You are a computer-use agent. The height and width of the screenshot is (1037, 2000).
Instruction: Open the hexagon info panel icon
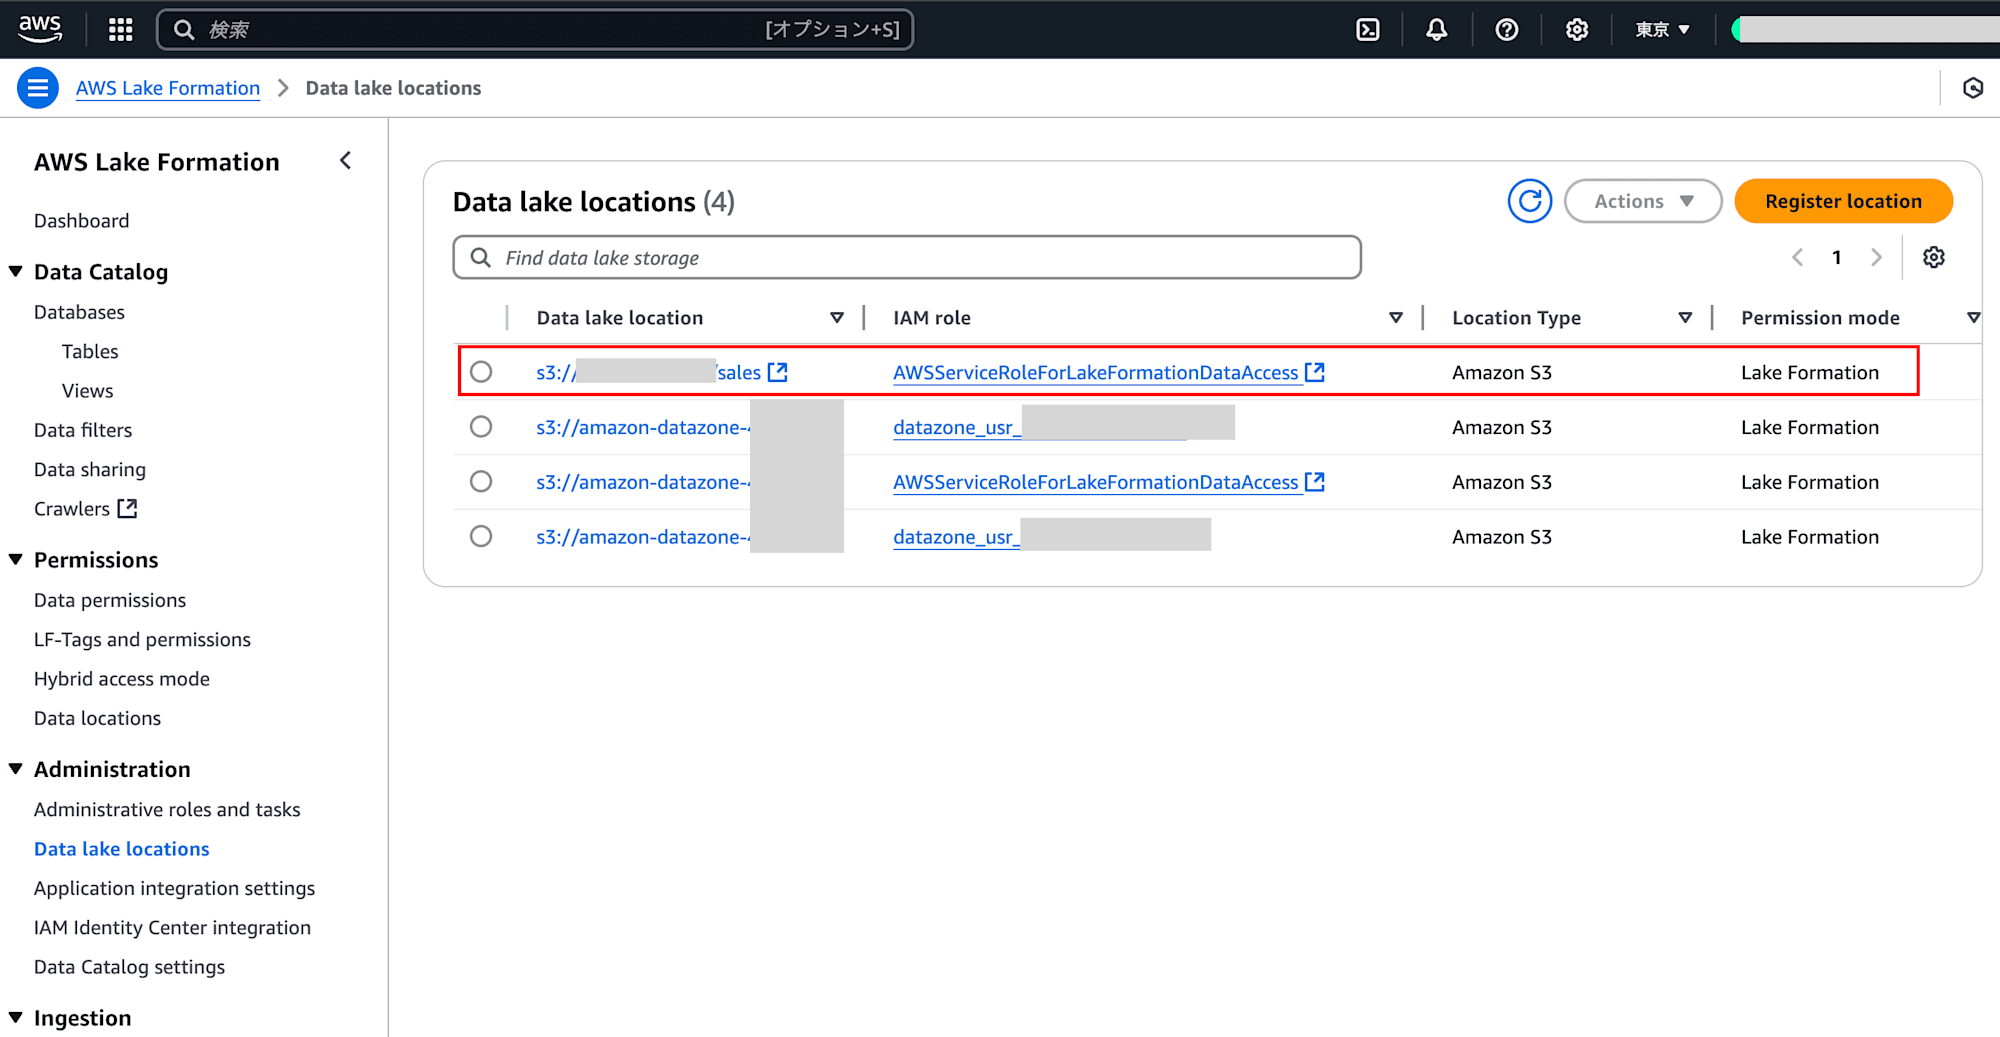tap(1972, 88)
